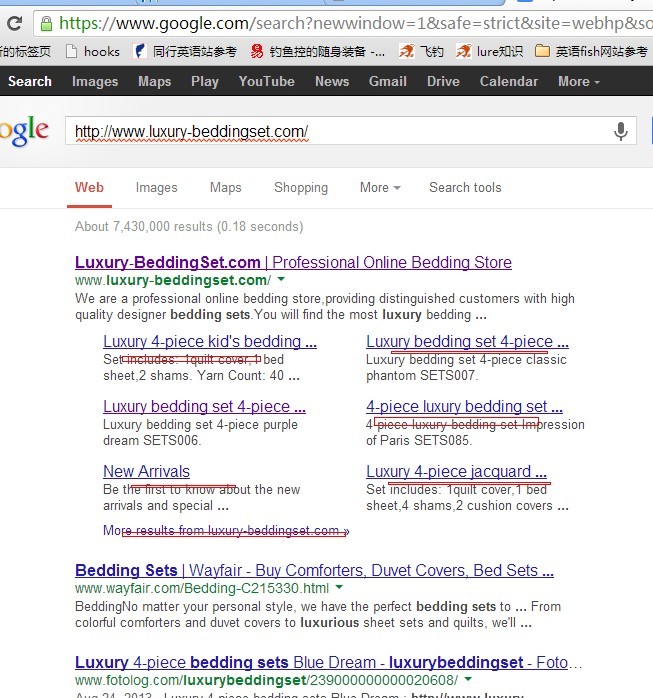Click the Wayfair snippet starting BeddingNo matter
The width and height of the screenshot is (653, 698).
[318, 614]
